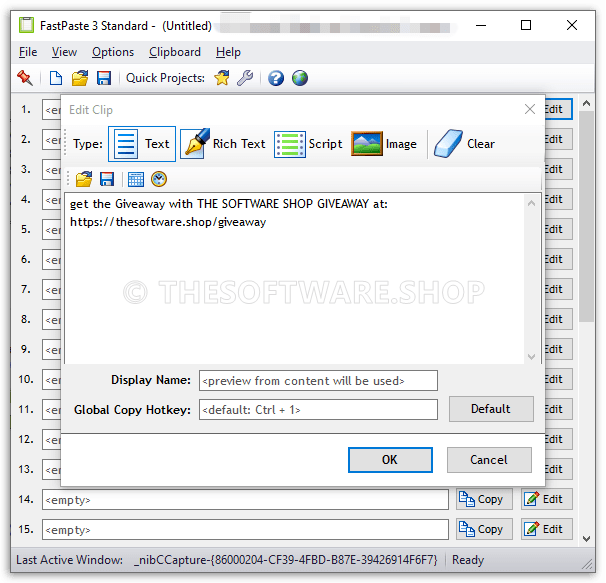This screenshot has height=583, width=606.
Task: Click the globe website icon
Action: pos(300,78)
